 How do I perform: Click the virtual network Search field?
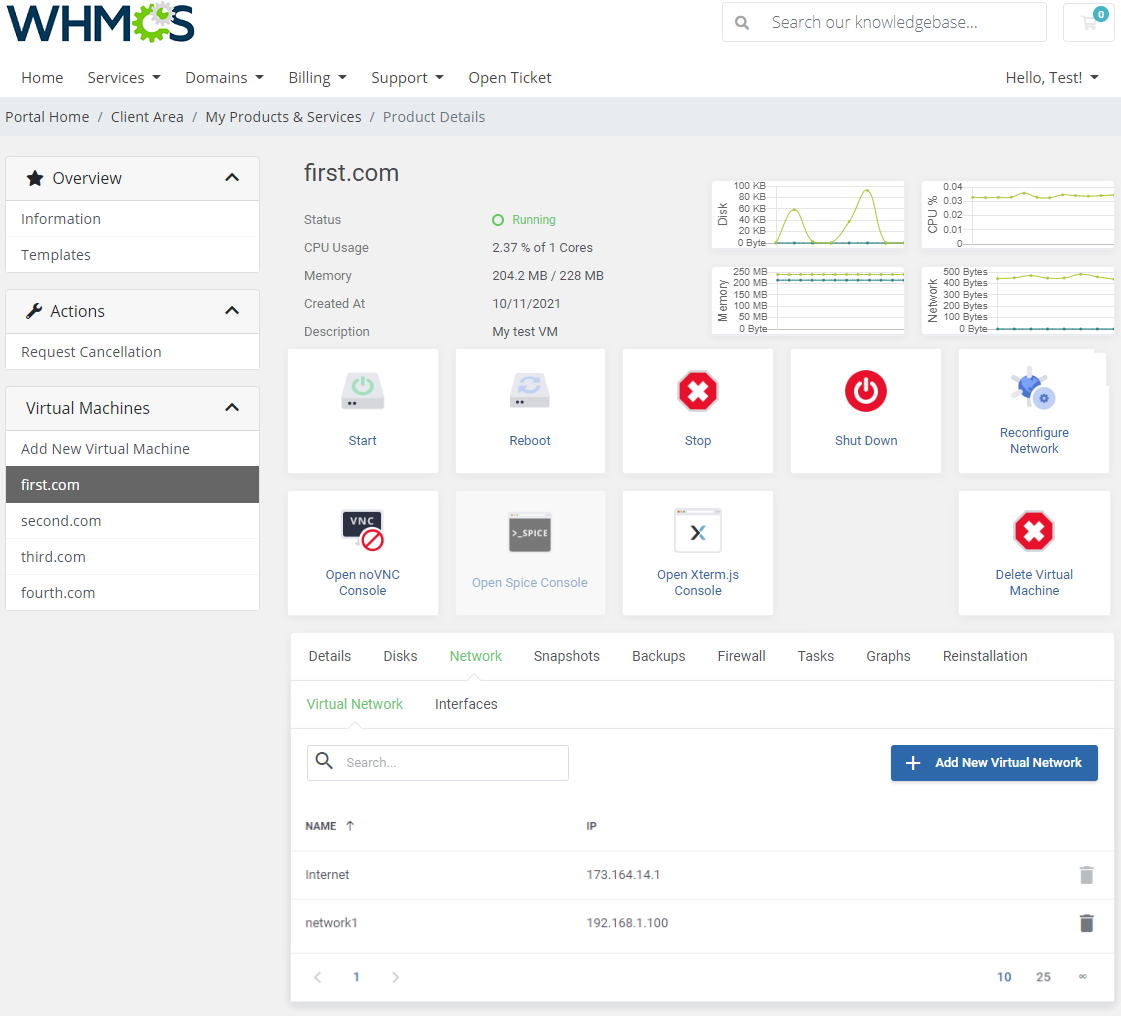(x=438, y=763)
